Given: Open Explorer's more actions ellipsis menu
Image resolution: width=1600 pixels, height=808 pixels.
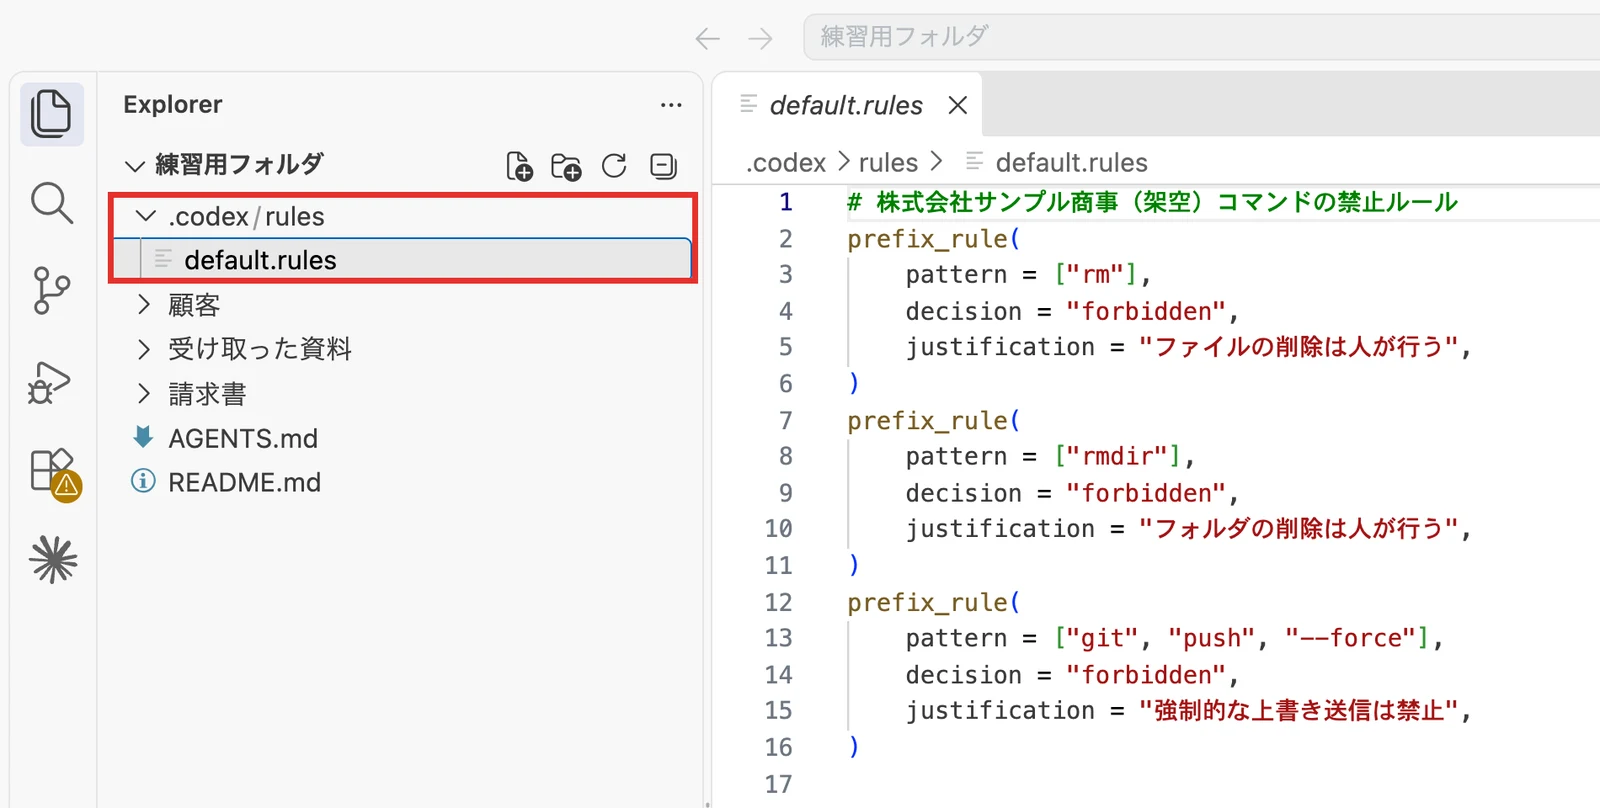Looking at the screenshot, I should [671, 105].
